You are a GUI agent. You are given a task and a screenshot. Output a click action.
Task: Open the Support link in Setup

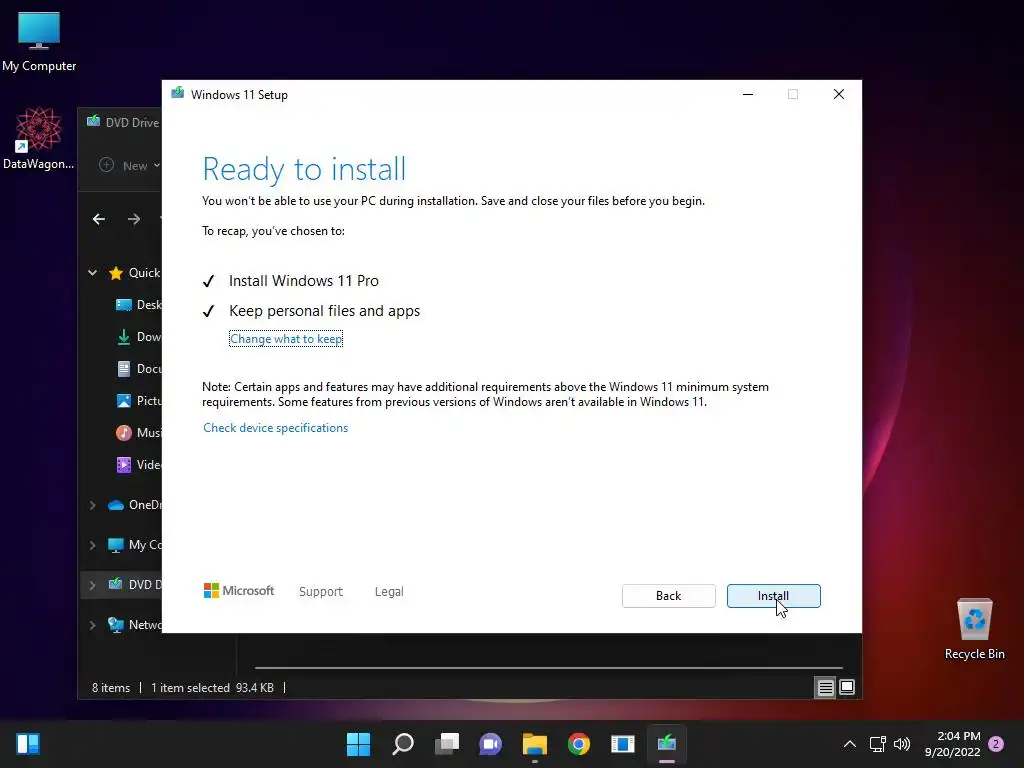click(321, 592)
